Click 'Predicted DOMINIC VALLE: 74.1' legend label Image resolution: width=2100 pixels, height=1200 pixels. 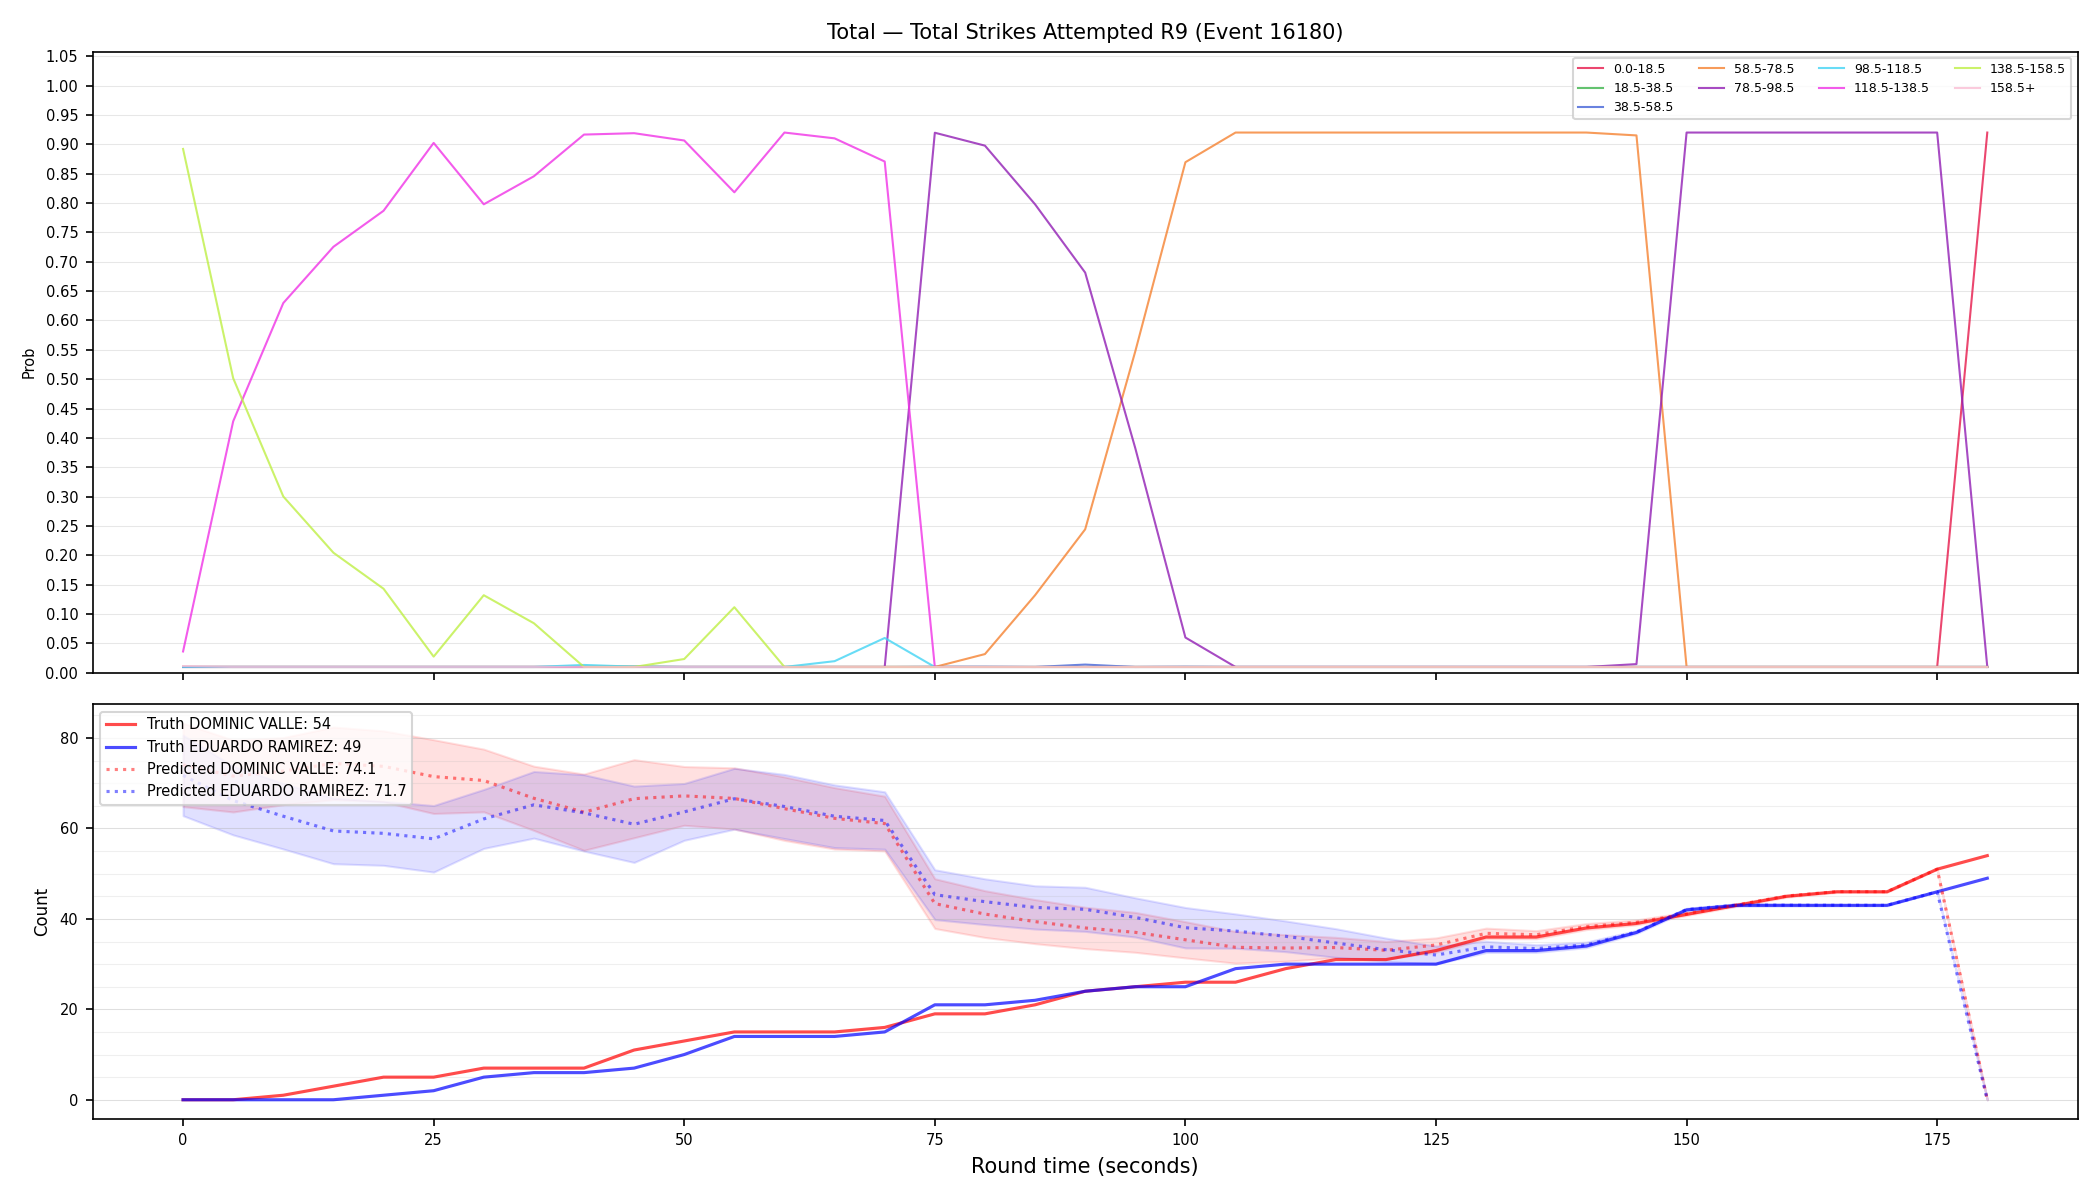[x=261, y=769]
